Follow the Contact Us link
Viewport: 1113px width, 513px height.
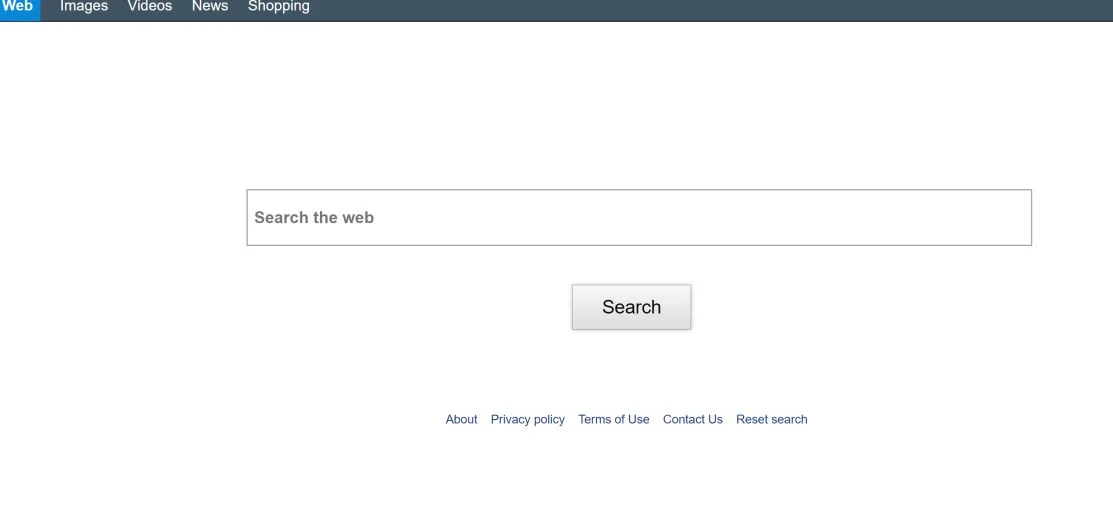692,419
